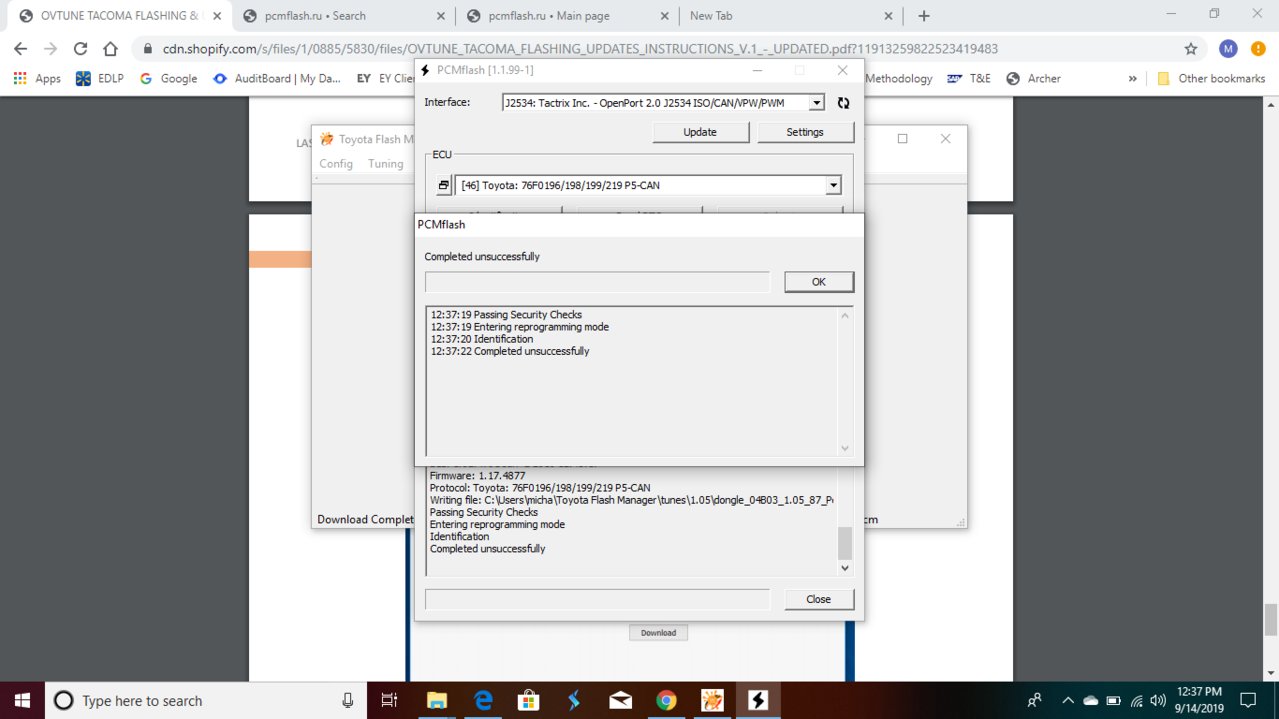The height and width of the screenshot is (719, 1279).
Task: Open the Config menu in Toyota Flash Manager
Action: tap(336, 164)
